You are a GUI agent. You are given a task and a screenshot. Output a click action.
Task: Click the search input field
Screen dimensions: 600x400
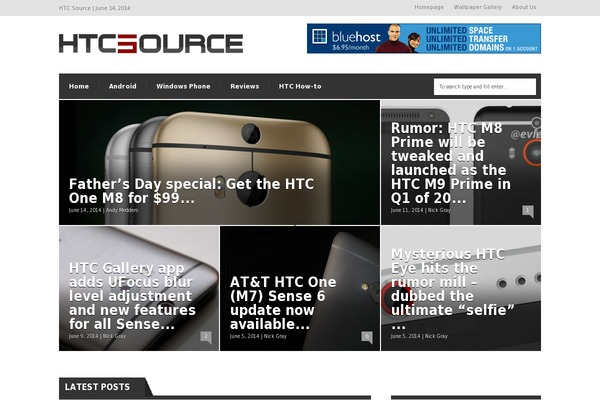point(485,87)
